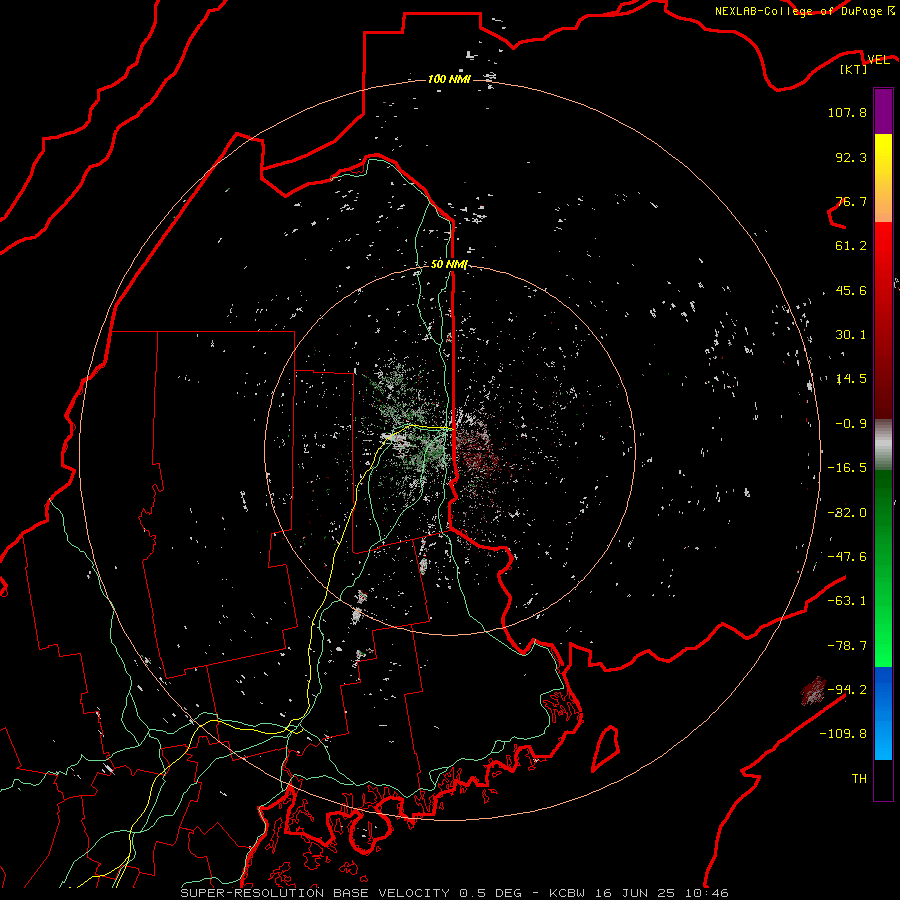This screenshot has height=900, width=900.
Task: Select the 61.2 legend value
Action: (851, 246)
